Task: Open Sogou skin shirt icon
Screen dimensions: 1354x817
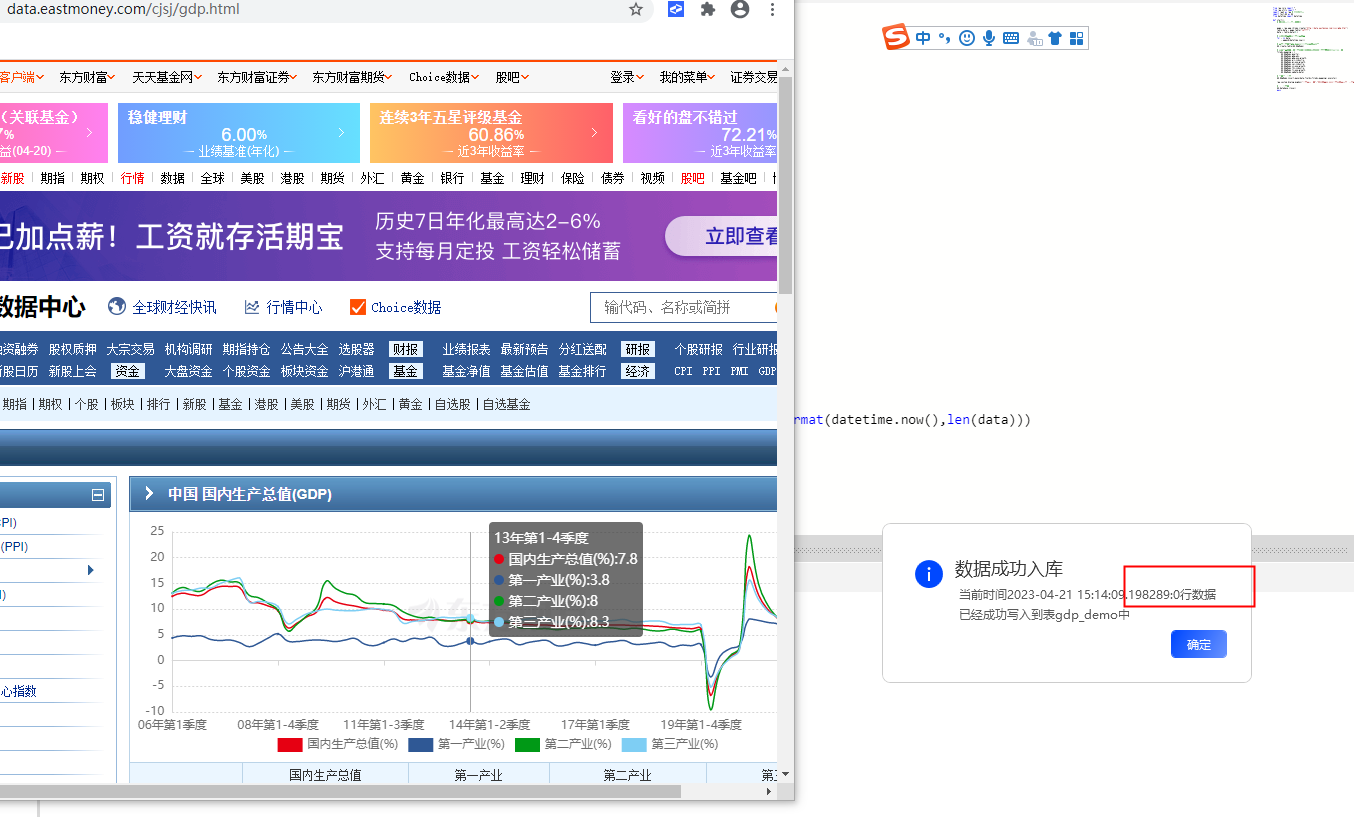Action: 1055,38
